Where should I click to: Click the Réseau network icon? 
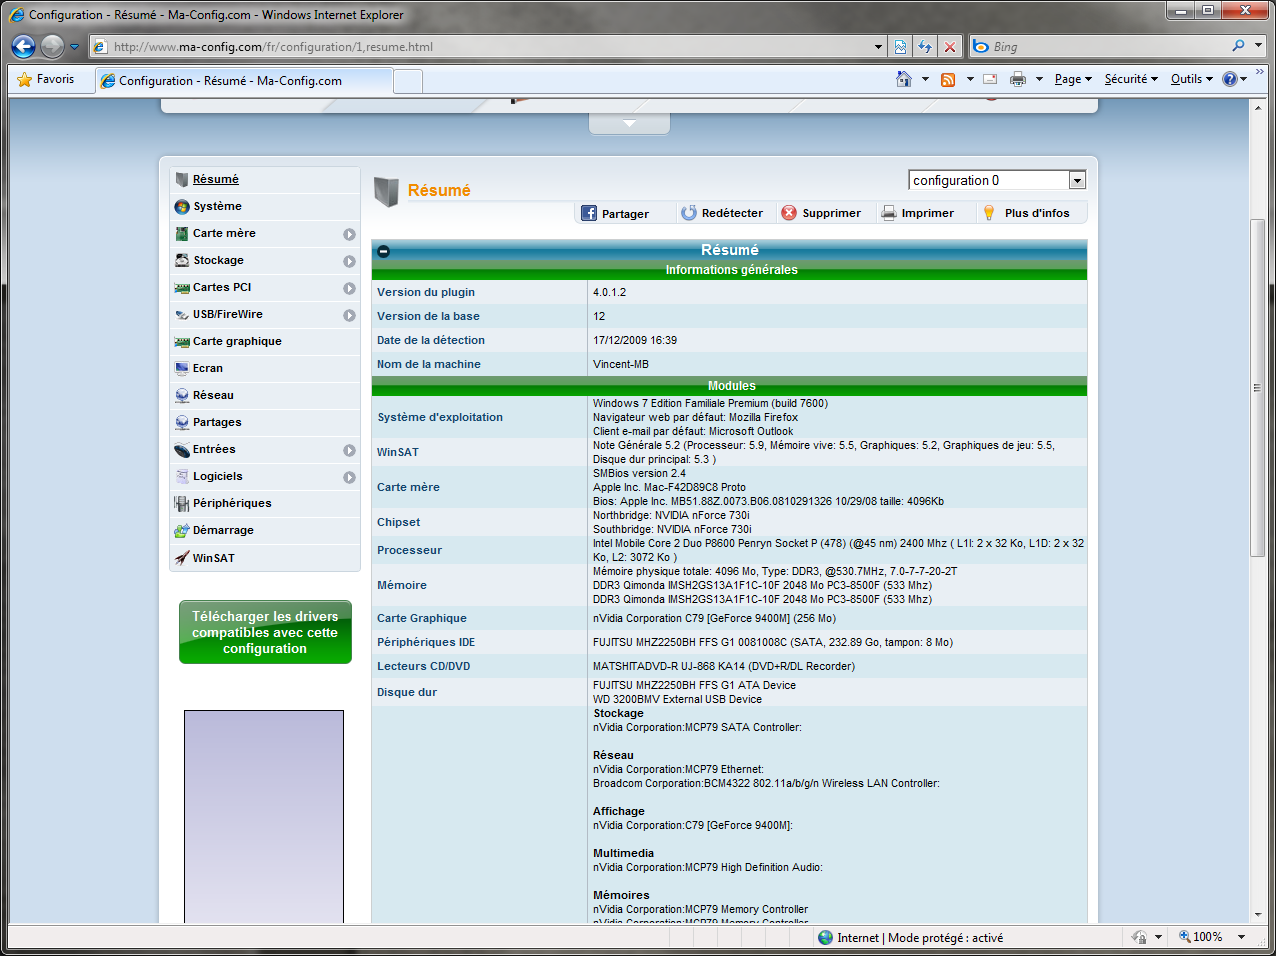pyautogui.click(x=182, y=396)
